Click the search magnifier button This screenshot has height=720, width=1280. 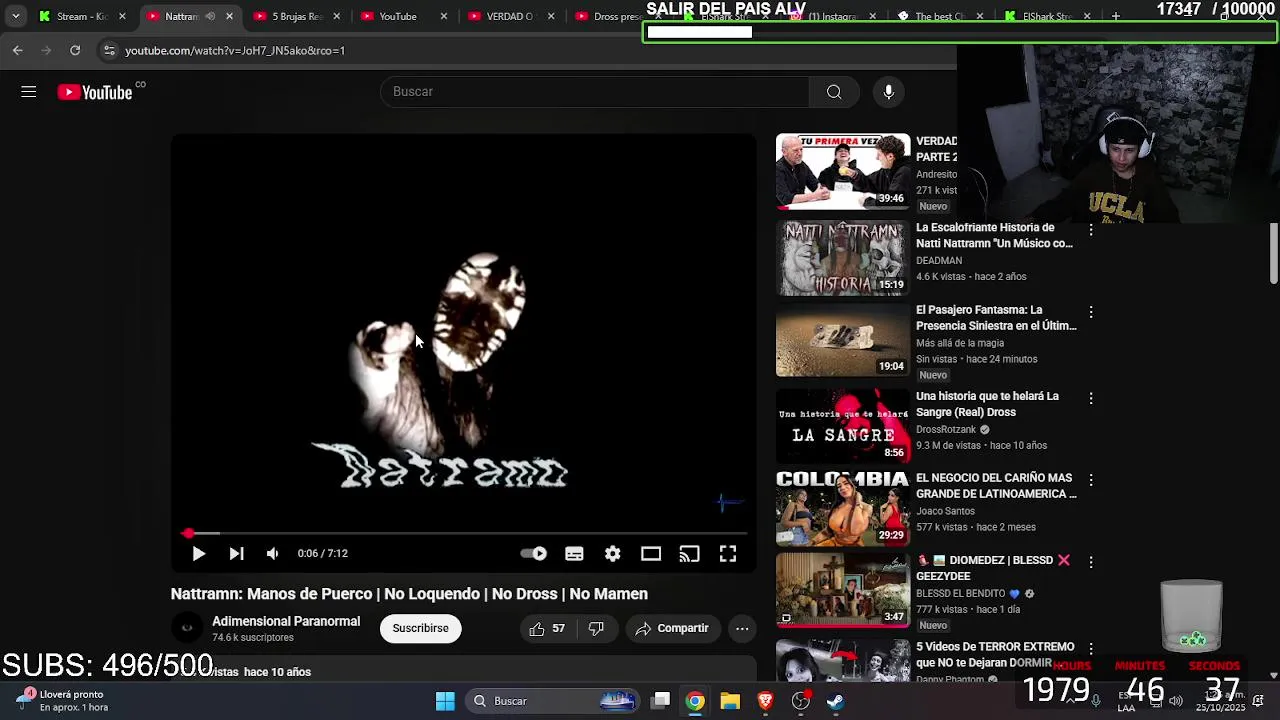834,92
